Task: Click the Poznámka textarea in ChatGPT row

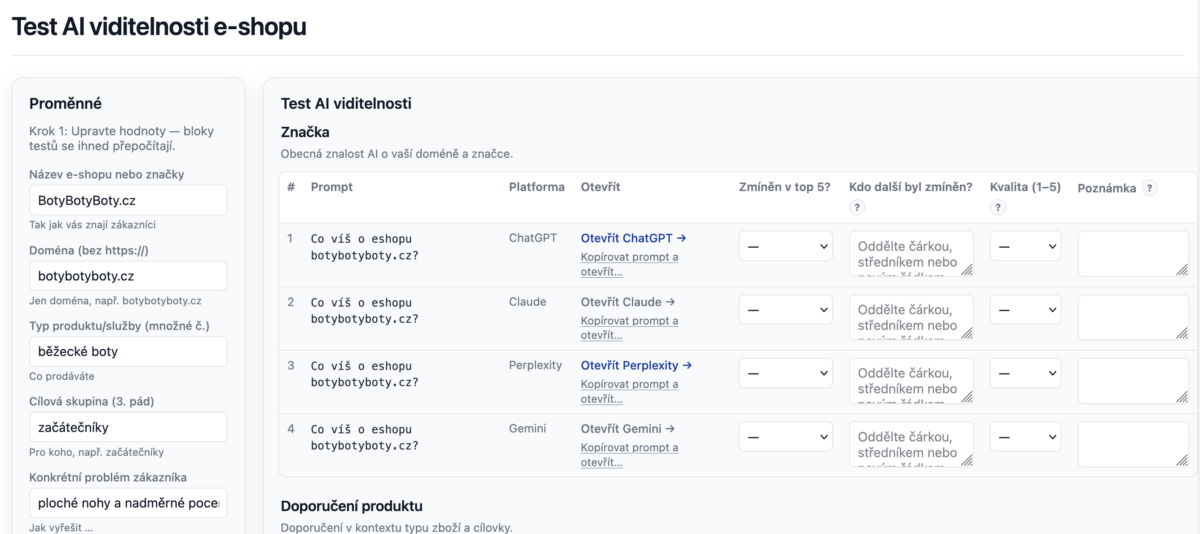Action: 1133,254
